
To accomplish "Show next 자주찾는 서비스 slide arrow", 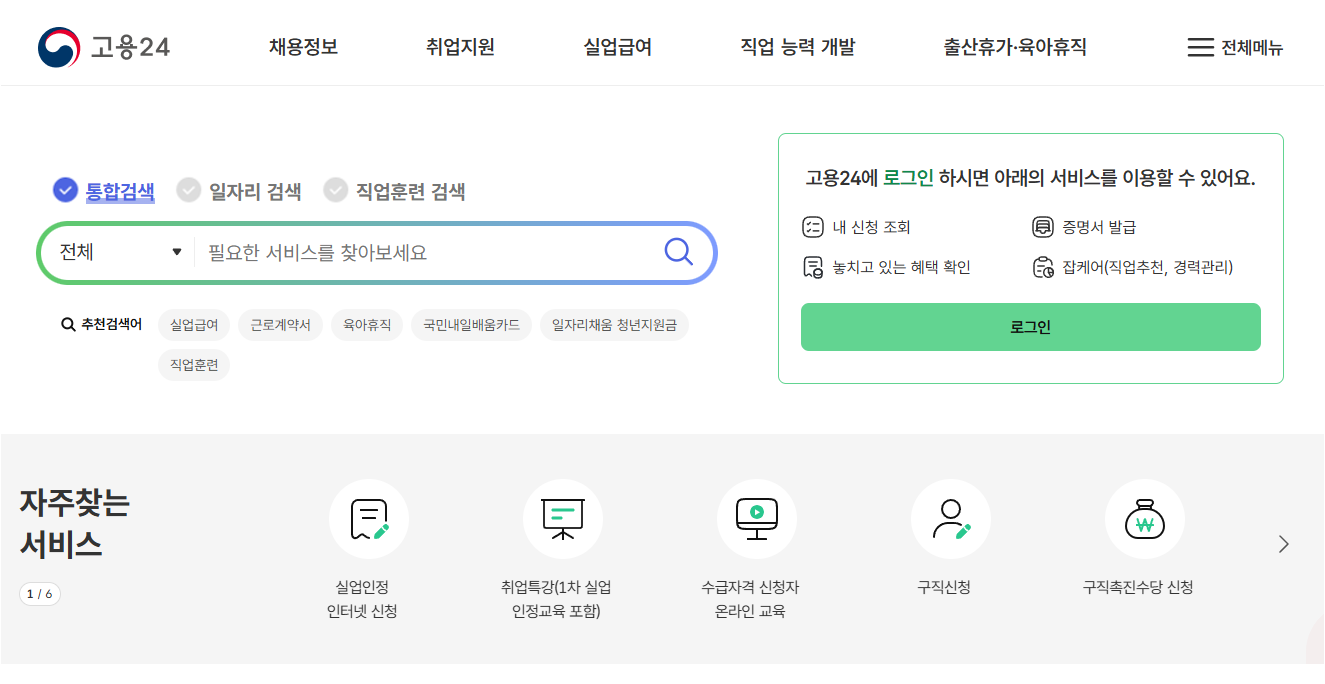I will pos(1284,544).
